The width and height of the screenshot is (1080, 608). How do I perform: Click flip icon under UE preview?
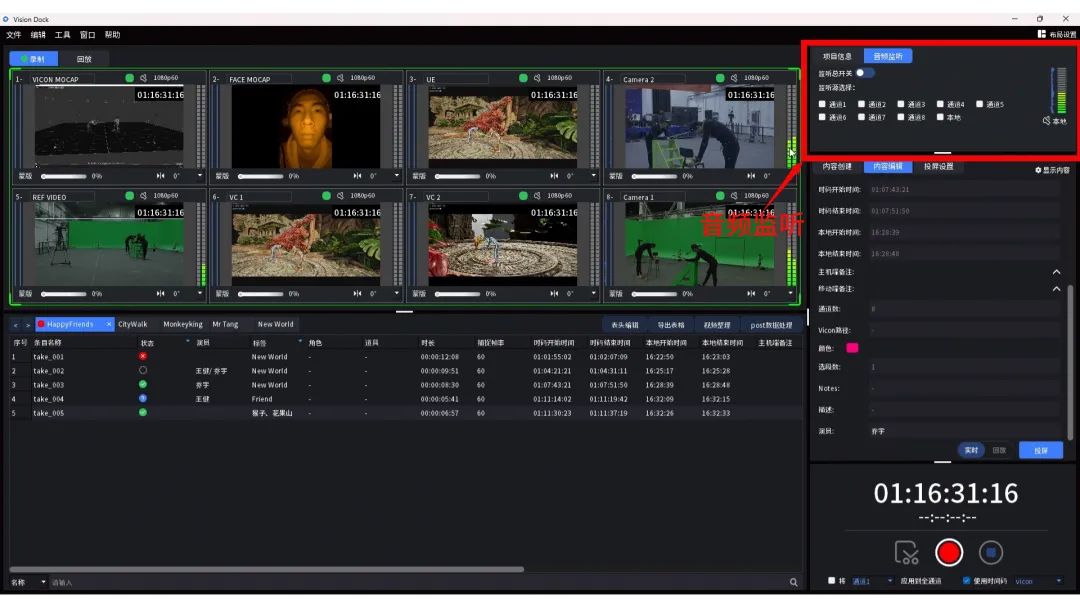coord(554,176)
